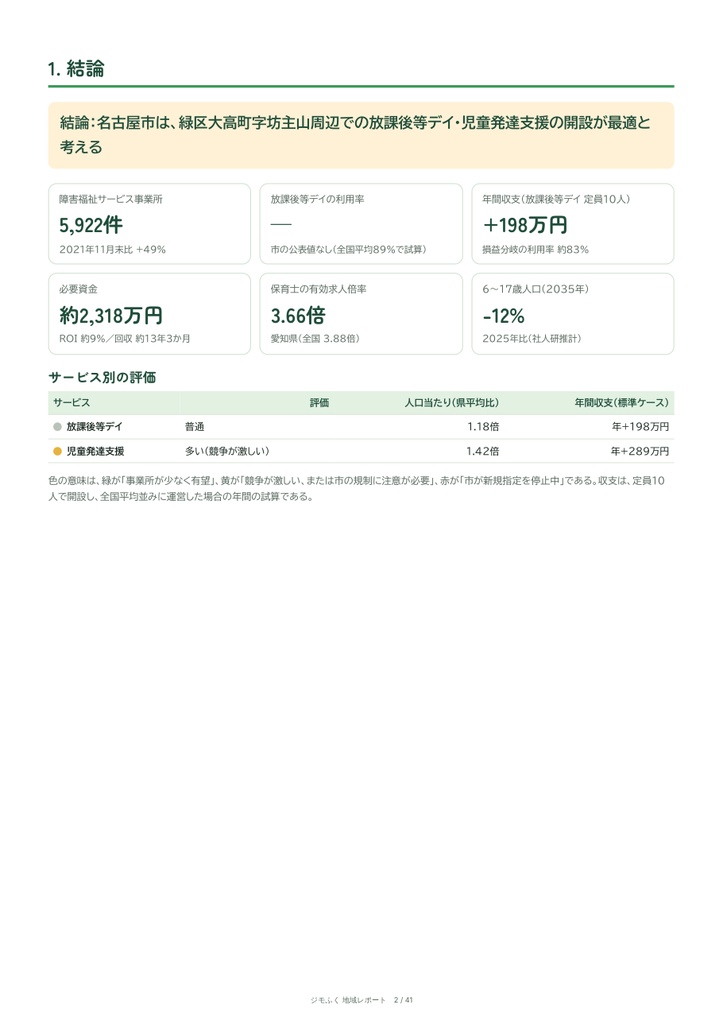Click the orange dot beside 児童発達支援
This screenshot has height=1024, width=723.
(x=57, y=451)
